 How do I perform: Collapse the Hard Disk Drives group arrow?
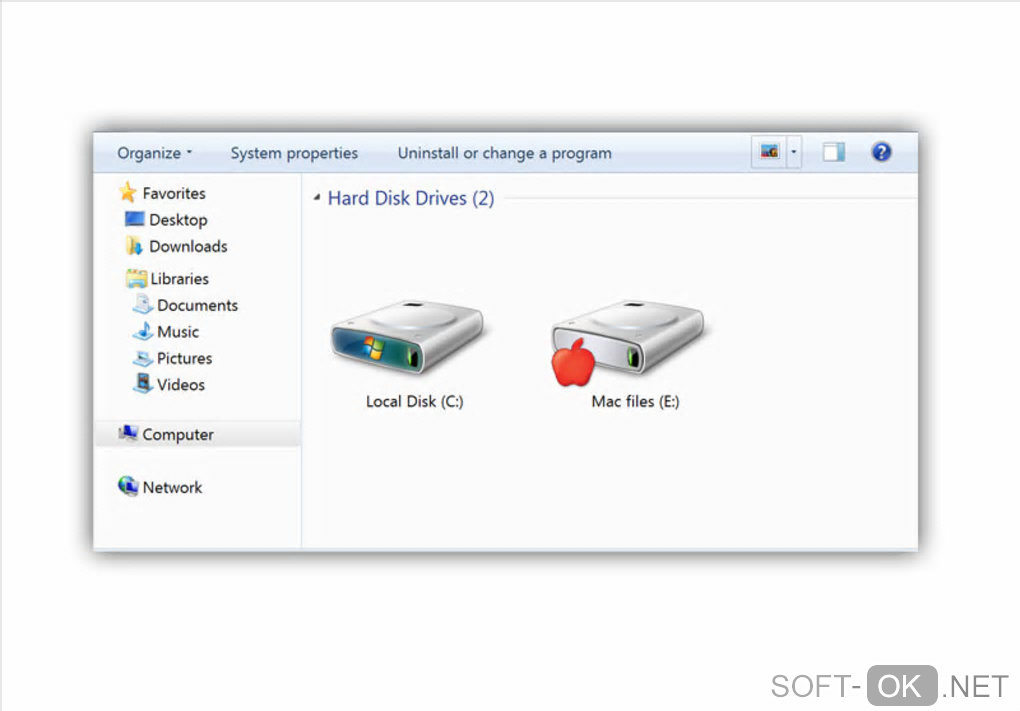(x=317, y=198)
